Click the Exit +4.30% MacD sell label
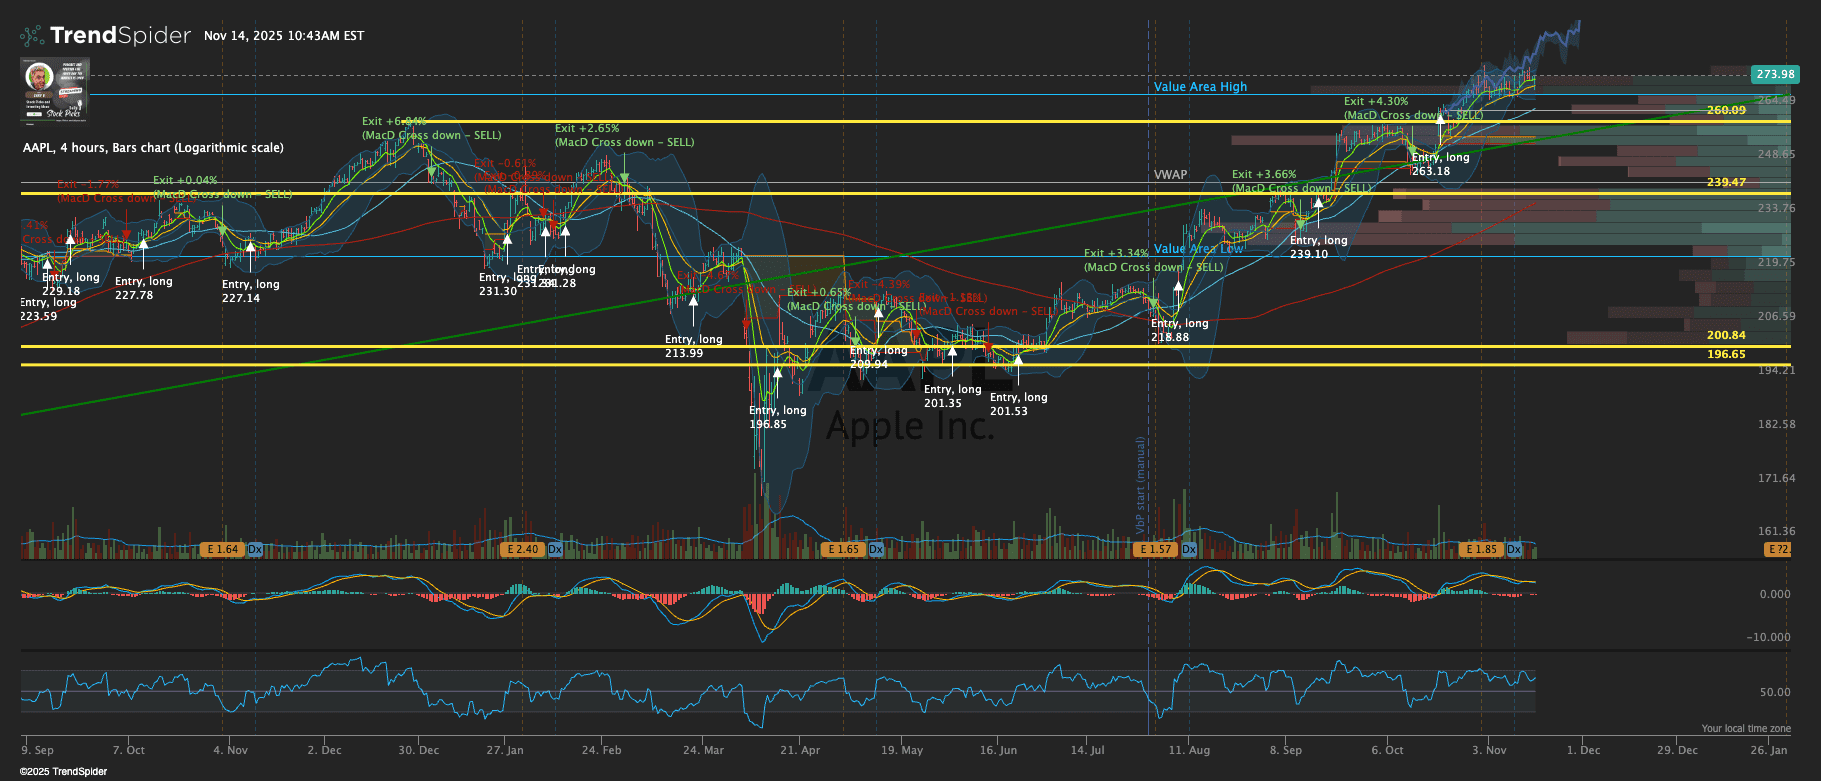The width and height of the screenshot is (1821, 781). click(x=1376, y=102)
